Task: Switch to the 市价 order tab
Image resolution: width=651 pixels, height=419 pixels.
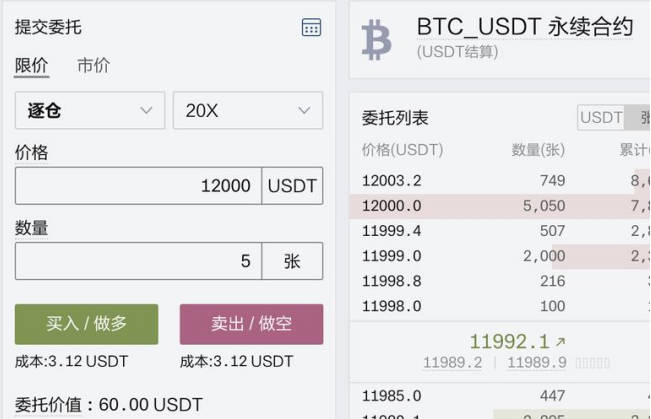Action: [x=93, y=66]
